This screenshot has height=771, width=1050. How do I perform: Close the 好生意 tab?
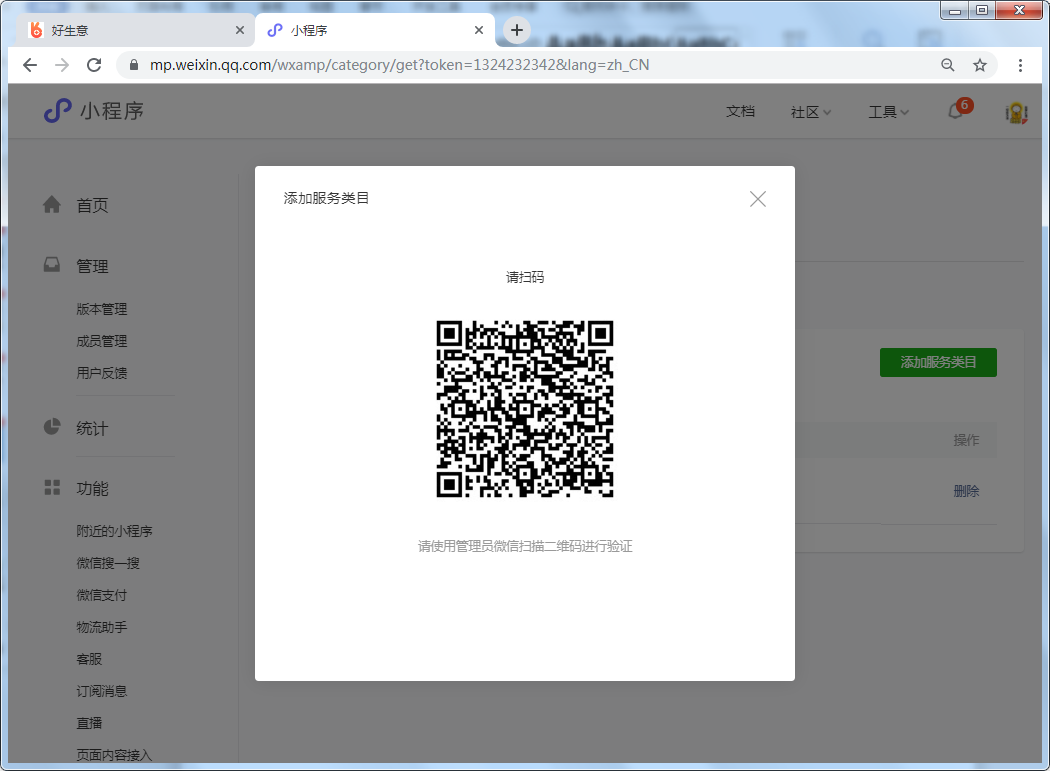[240, 30]
